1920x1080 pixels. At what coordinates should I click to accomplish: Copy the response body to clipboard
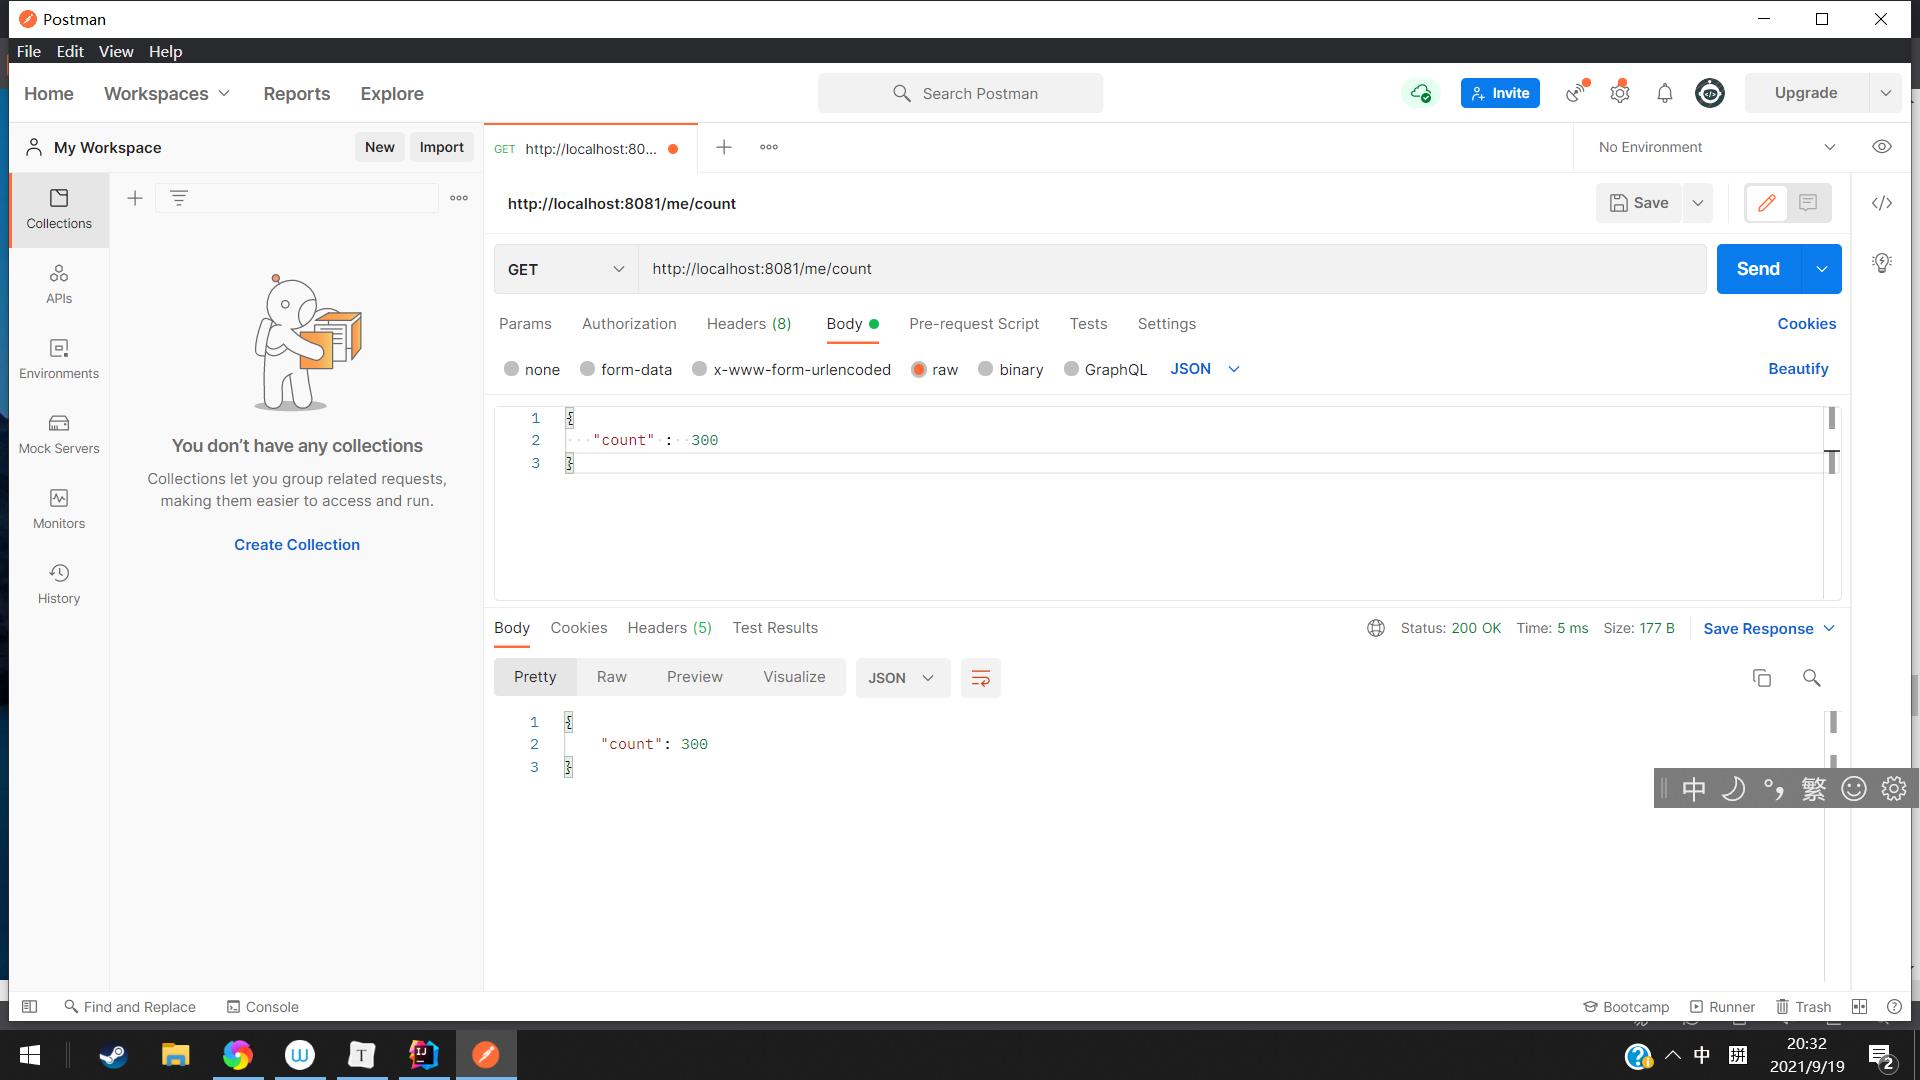(1762, 678)
